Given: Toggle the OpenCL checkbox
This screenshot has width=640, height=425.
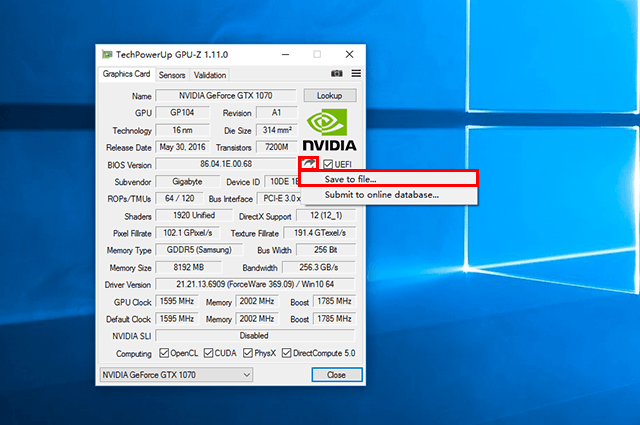Looking at the screenshot, I should [164, 353].
